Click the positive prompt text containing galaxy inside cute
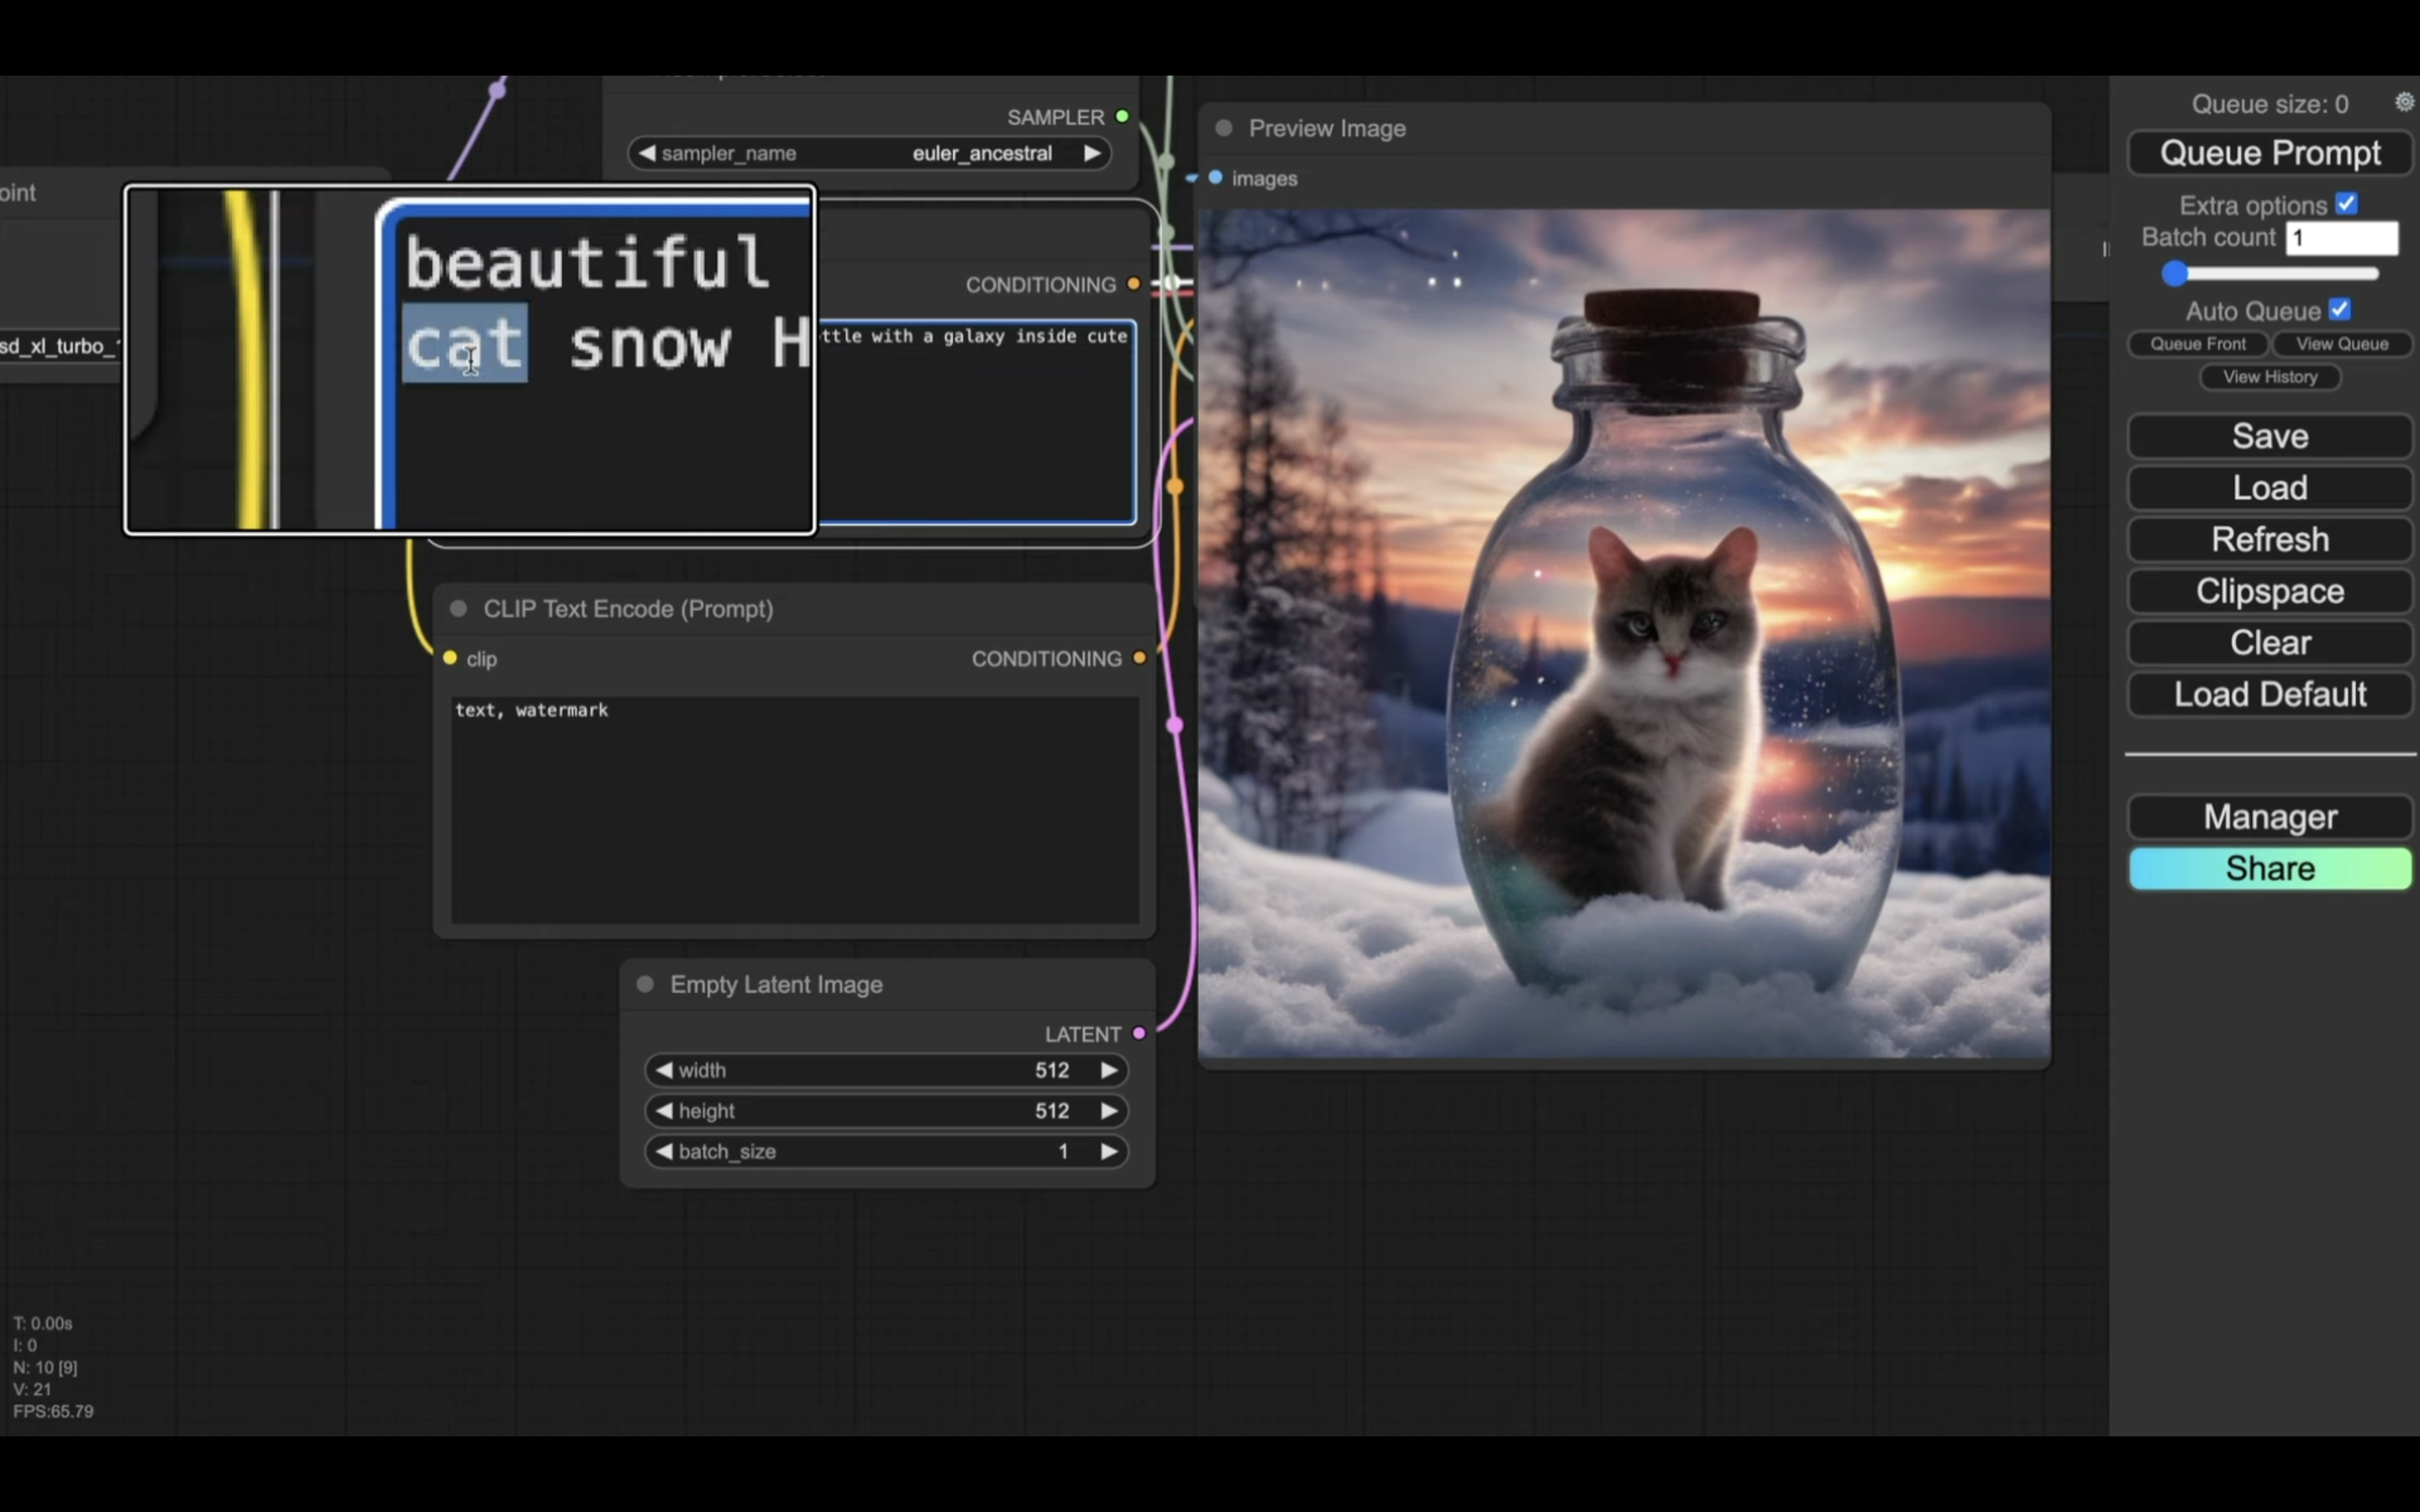Image resolution: width=2420 pixels, height=1512 pixels. coord(976,421)
